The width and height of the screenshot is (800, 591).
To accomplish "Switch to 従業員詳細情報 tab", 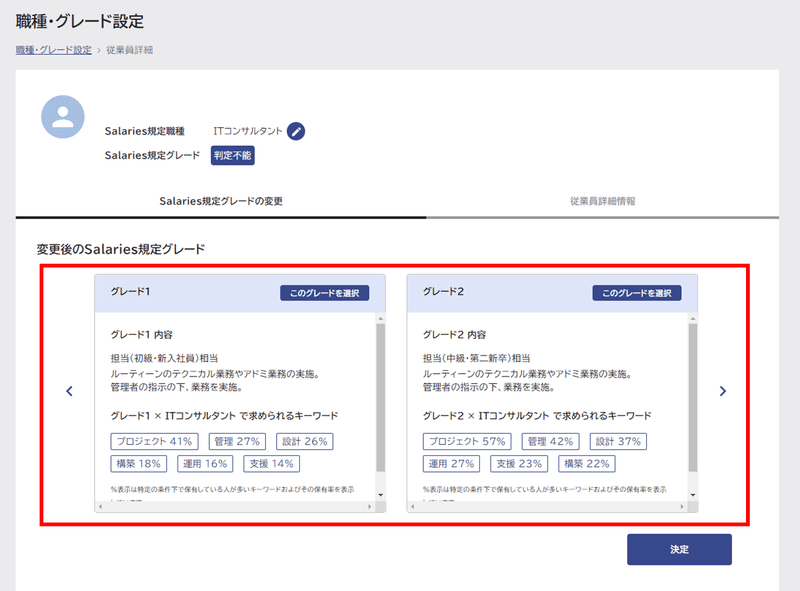I will click(x=603, y=201).
